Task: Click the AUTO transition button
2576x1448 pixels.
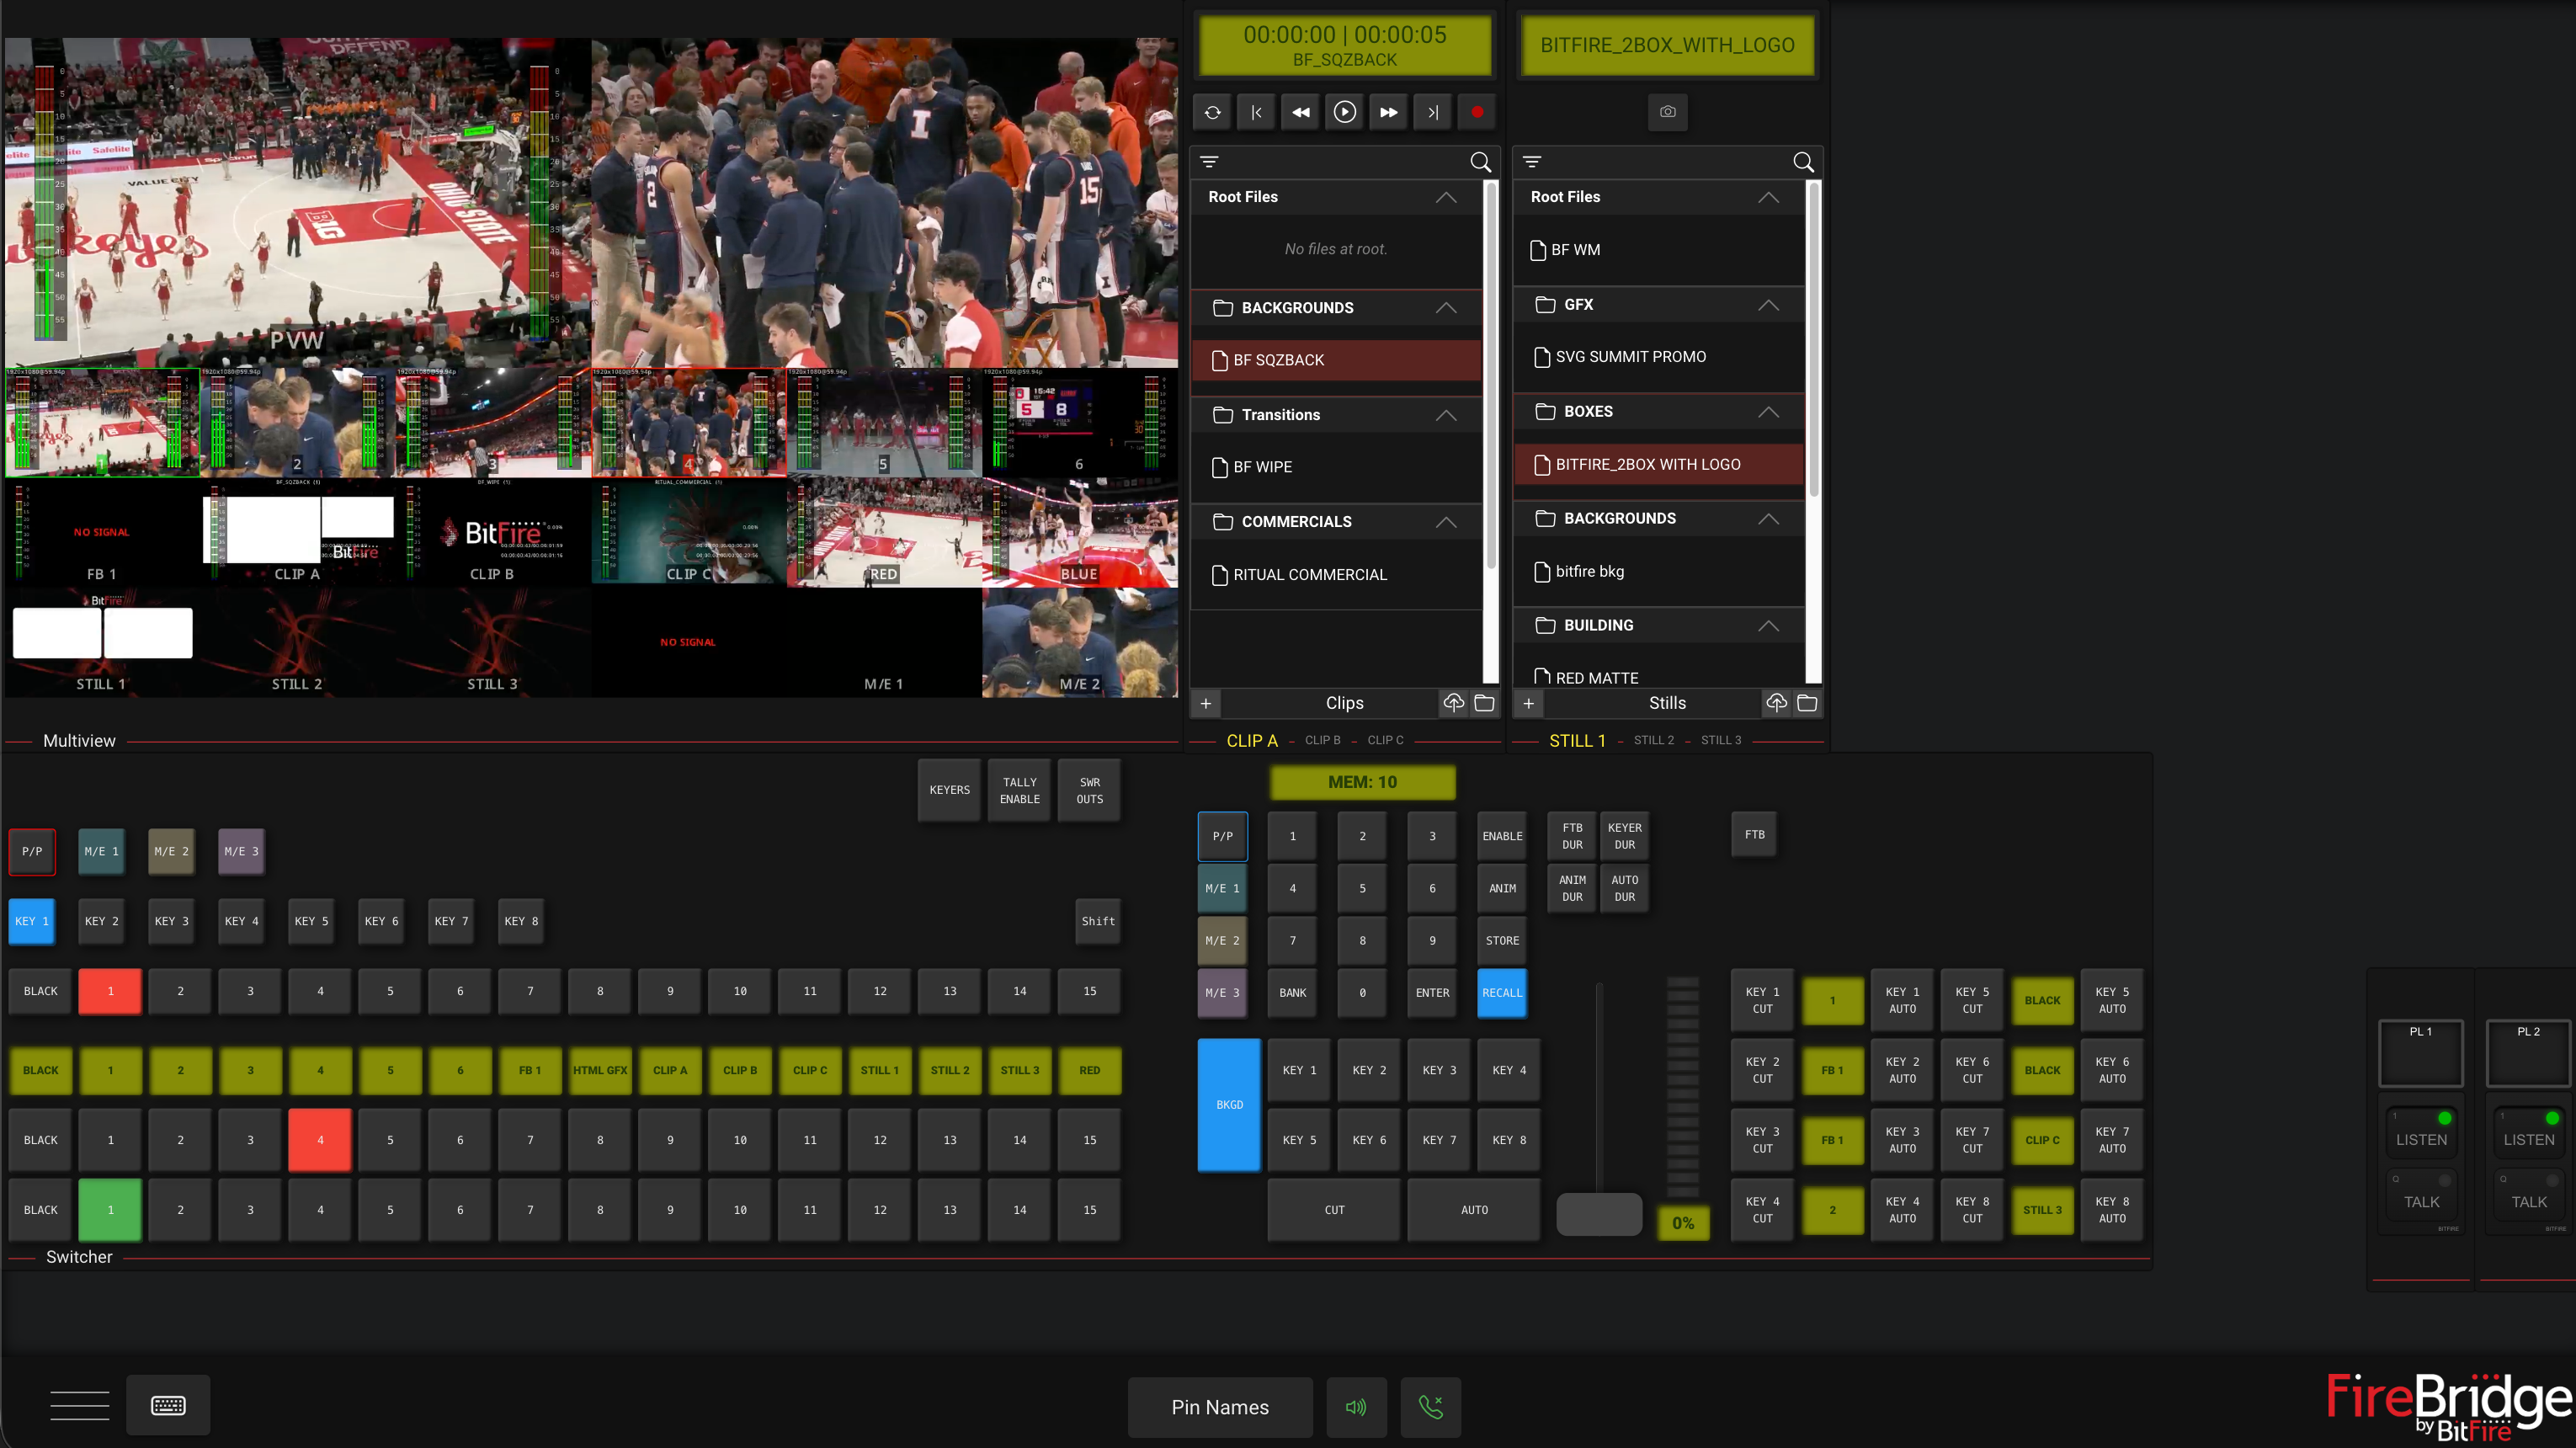Action: point(1474,1210)
